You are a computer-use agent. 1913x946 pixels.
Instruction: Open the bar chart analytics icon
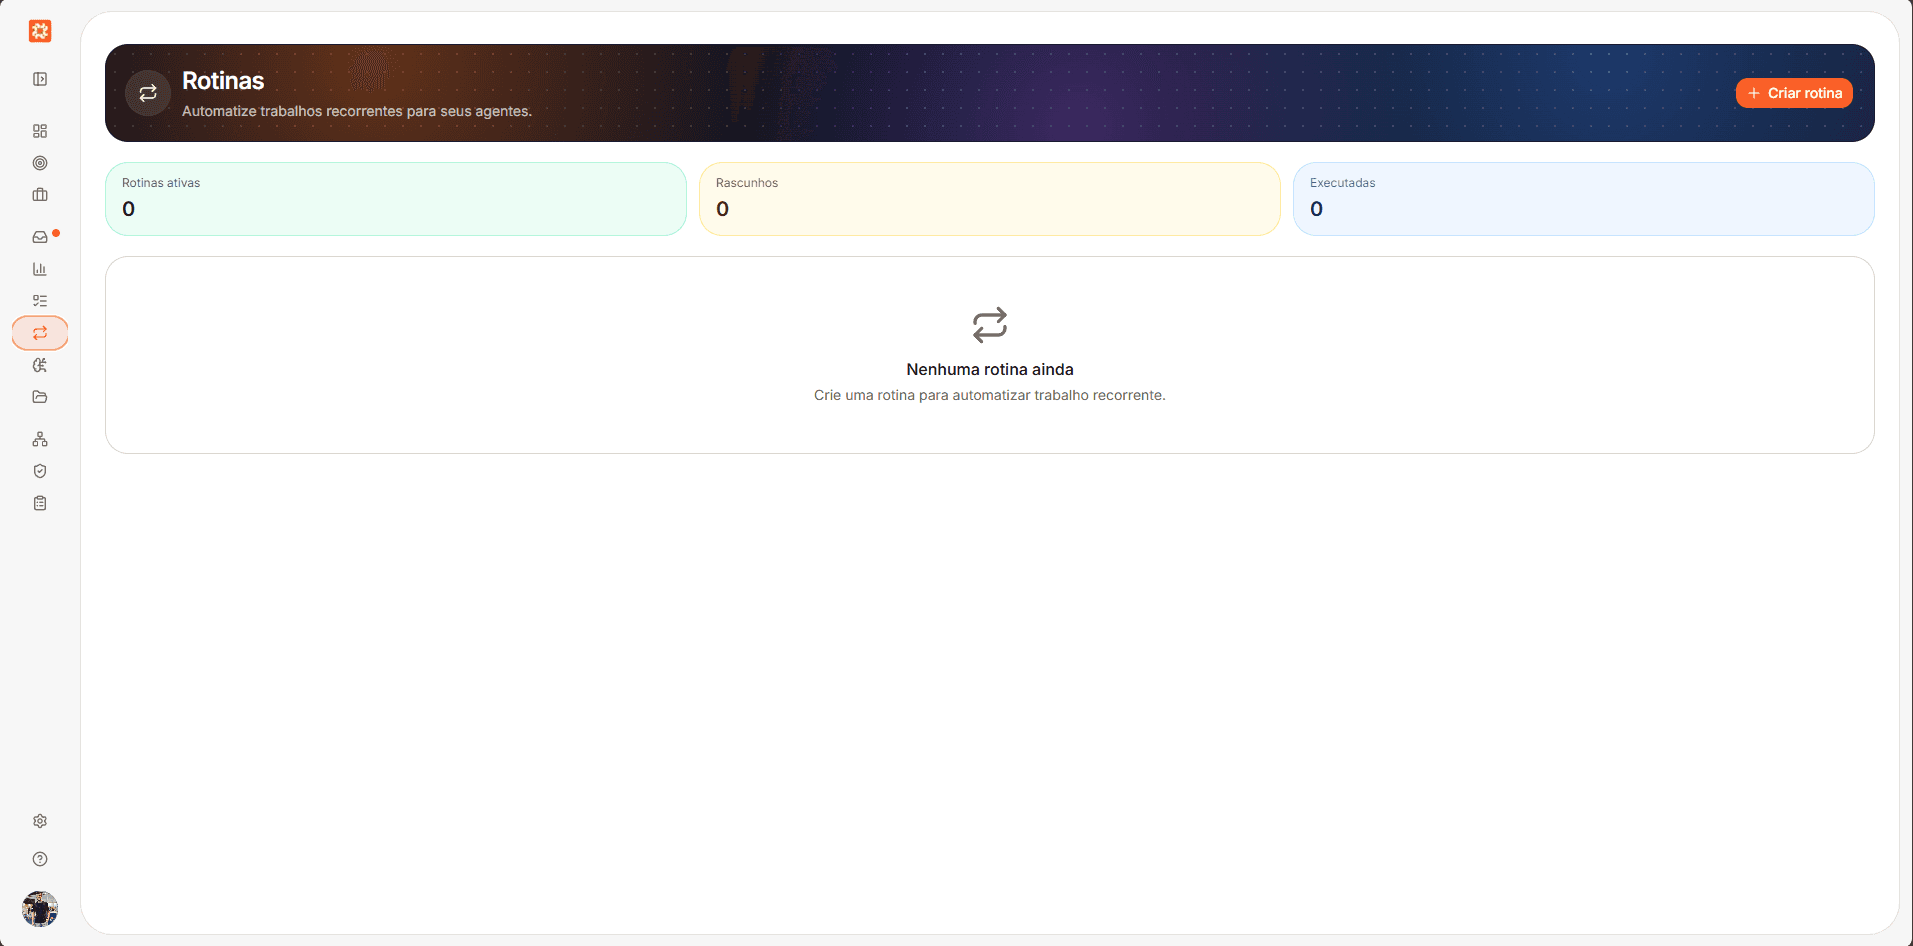tap(40, 269)
